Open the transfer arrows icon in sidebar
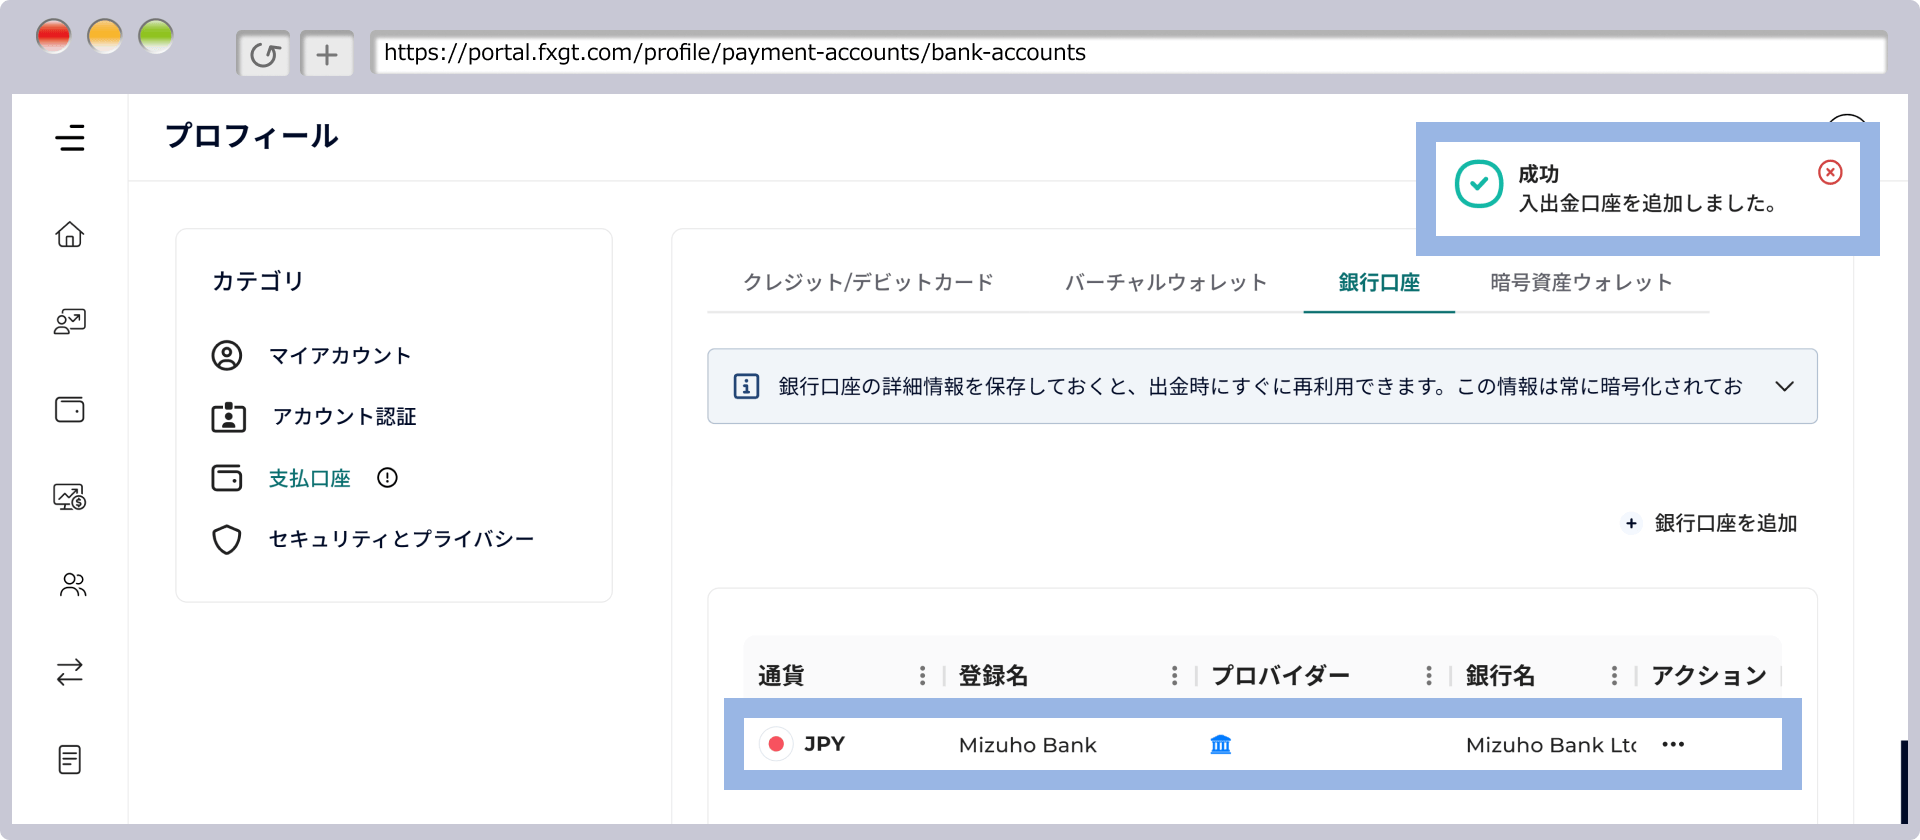1920x840 pixels. click(70, 672)
